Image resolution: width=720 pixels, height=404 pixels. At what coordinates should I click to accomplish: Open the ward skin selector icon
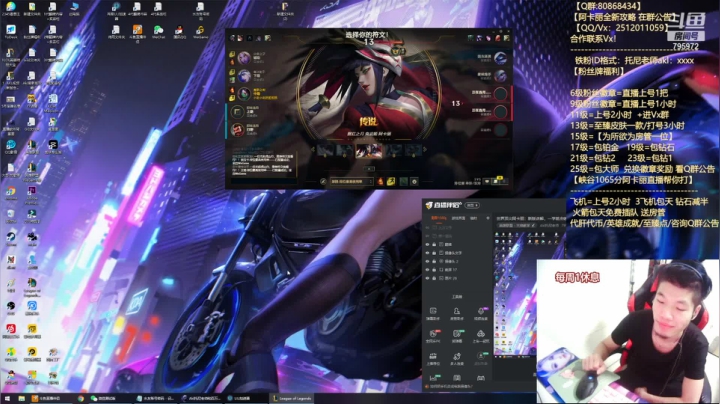pos(404,182)
